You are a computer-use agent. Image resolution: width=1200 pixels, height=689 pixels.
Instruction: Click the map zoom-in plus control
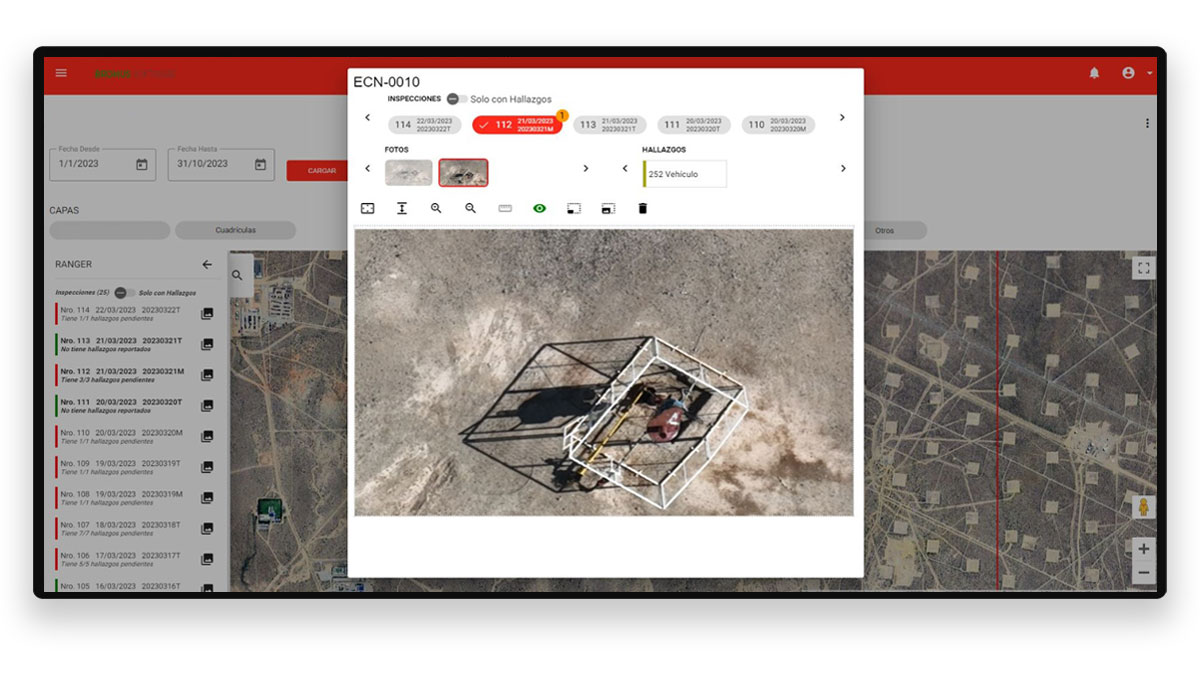coord(1143,549)
